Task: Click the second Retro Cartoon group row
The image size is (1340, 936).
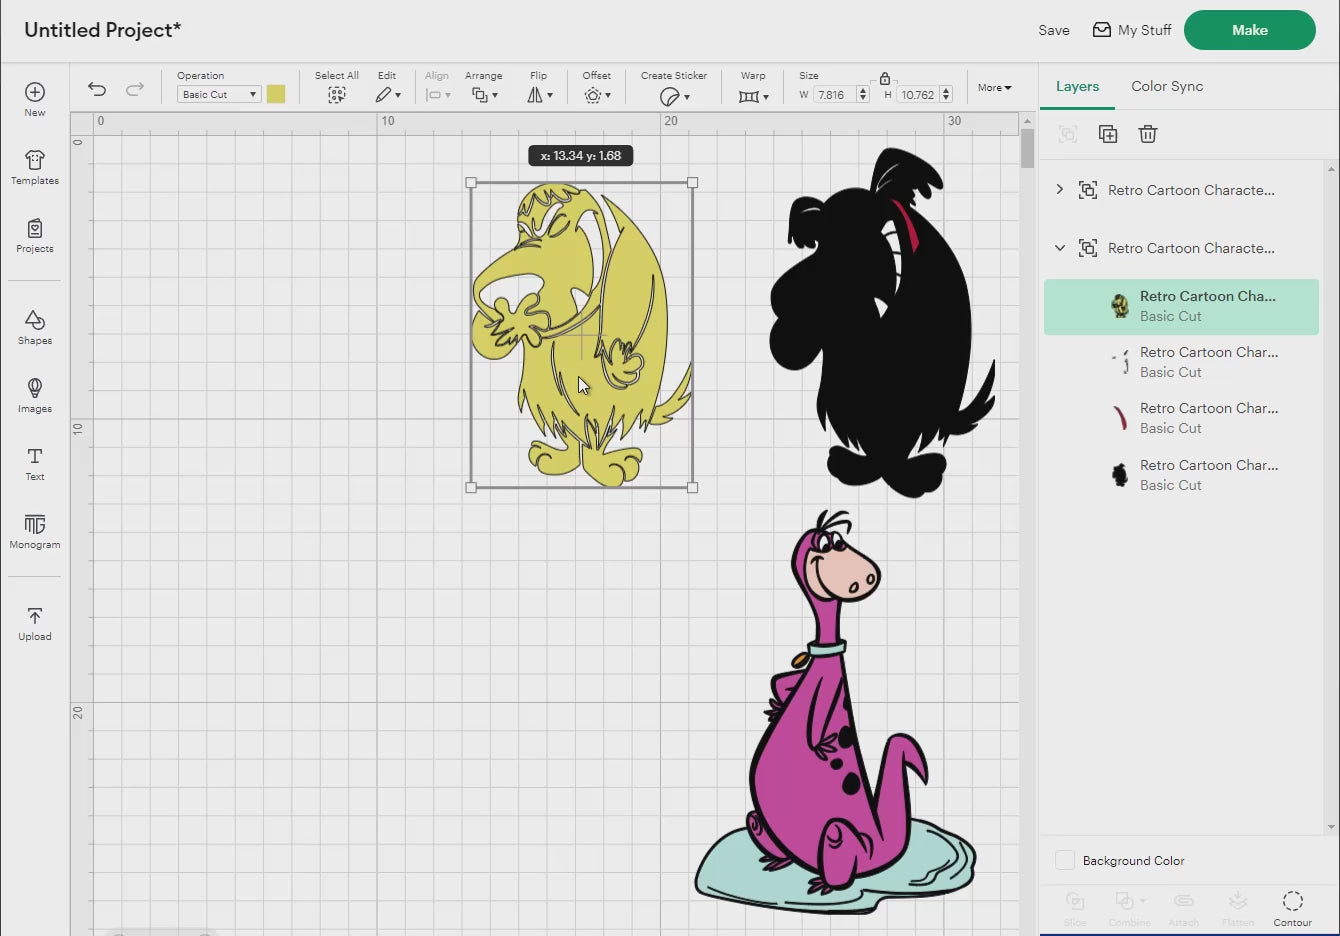Action: coord(1181,248)
